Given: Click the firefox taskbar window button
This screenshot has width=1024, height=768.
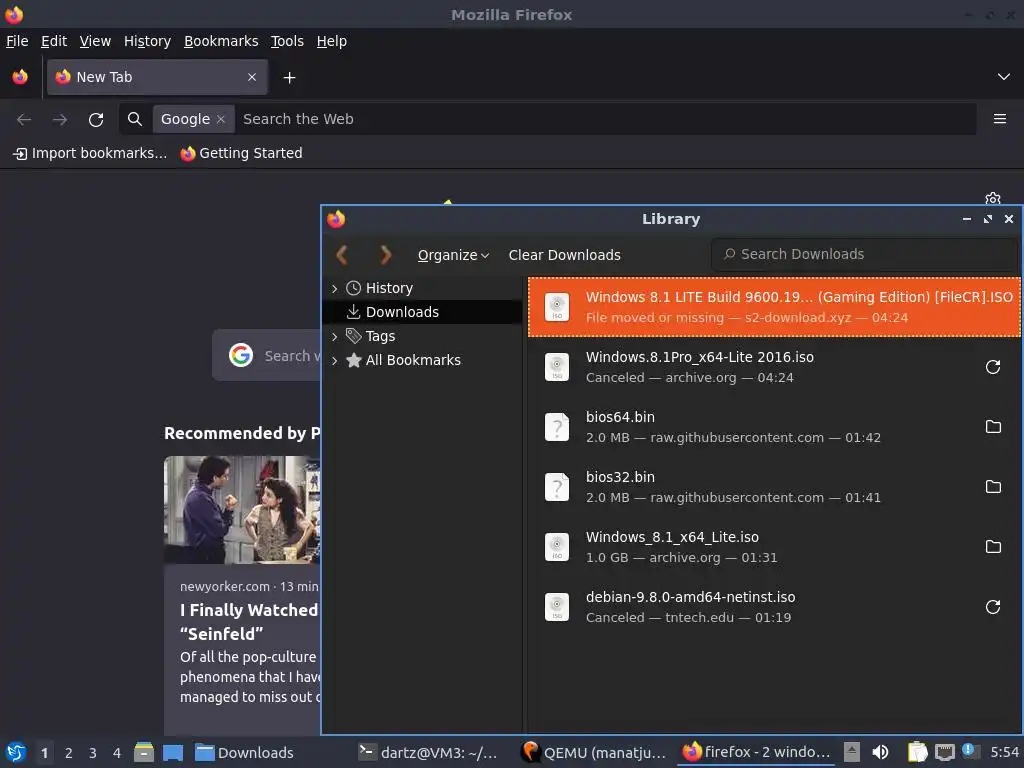Looking at the screenshot, I should (756, 752).
